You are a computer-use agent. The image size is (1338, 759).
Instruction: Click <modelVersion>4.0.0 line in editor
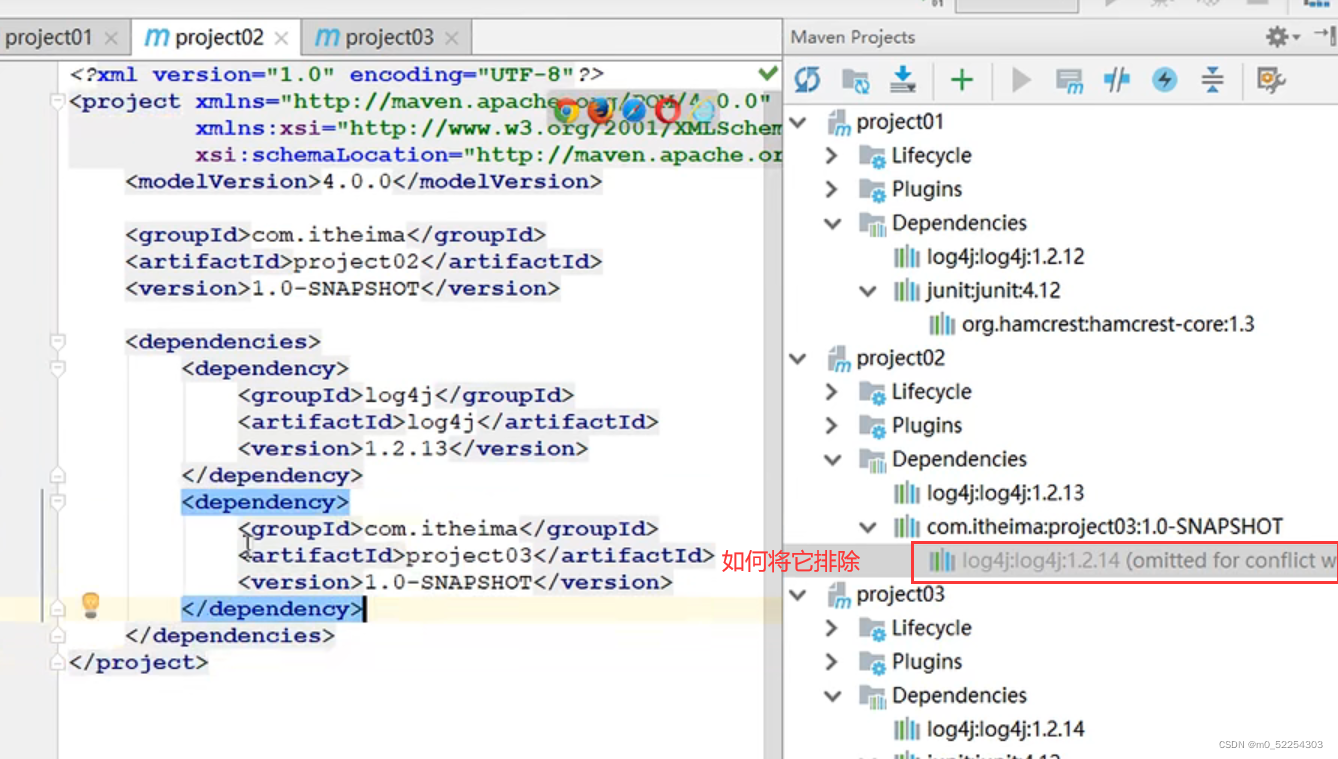click(364, 182)
